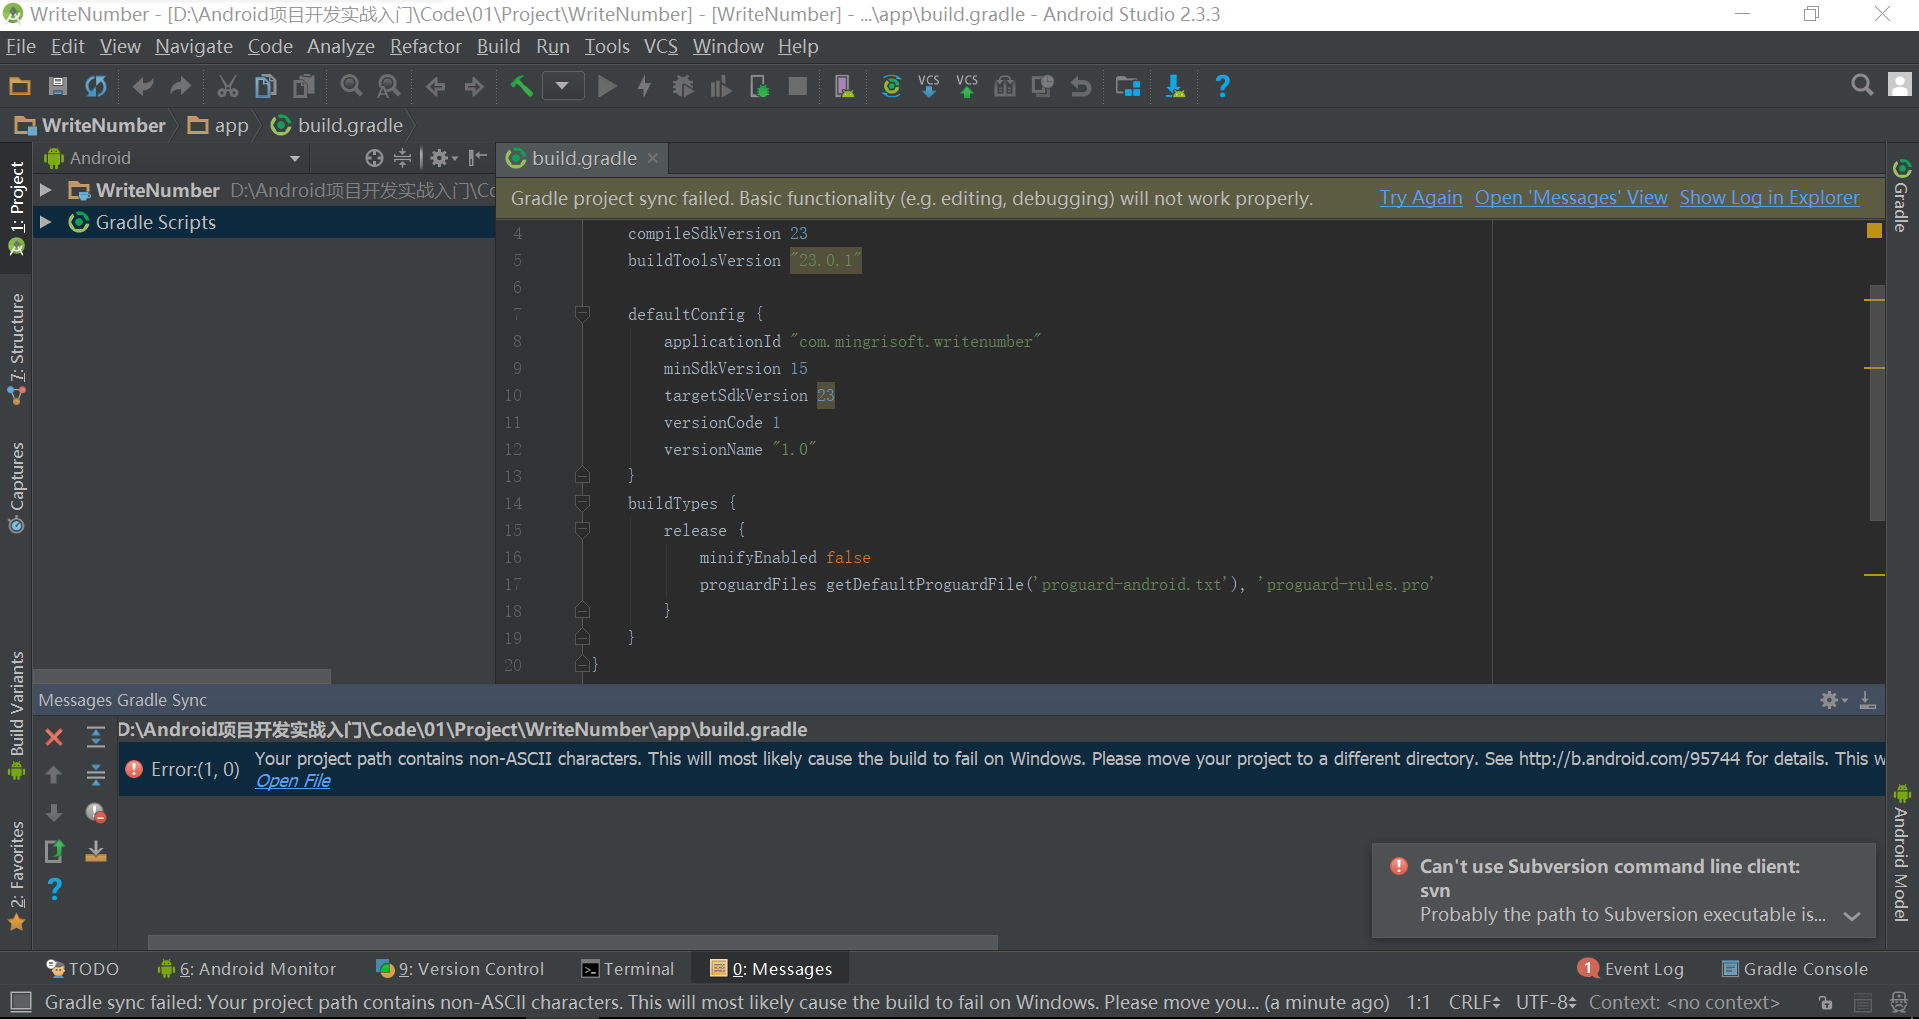Click the Revert toolbar icon
Image resolution: width=1919 pixels, height=1019 pixels.
(1081, 87)
